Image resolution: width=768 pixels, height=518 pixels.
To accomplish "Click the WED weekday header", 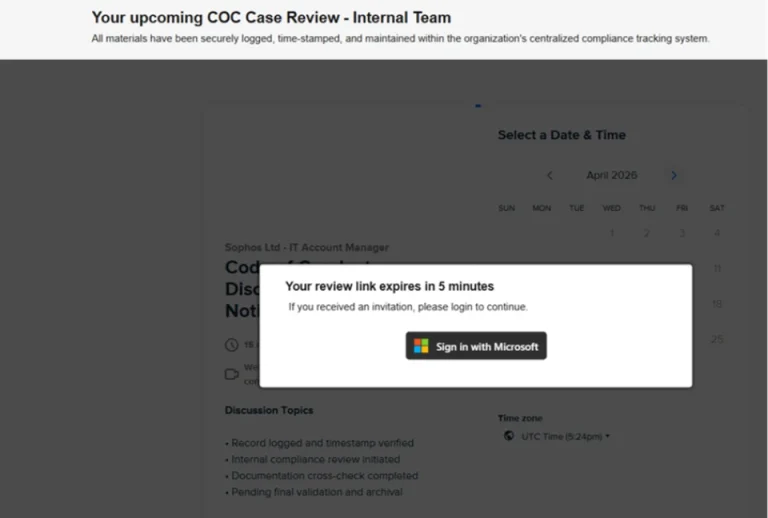I will [x=612, y=208].
